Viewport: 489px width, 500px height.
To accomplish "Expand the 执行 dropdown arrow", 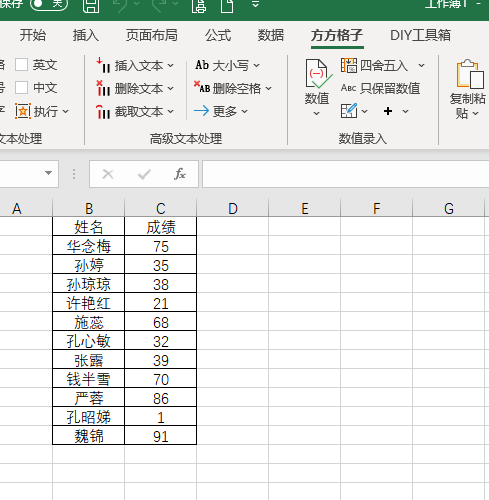I will point(66,111).
